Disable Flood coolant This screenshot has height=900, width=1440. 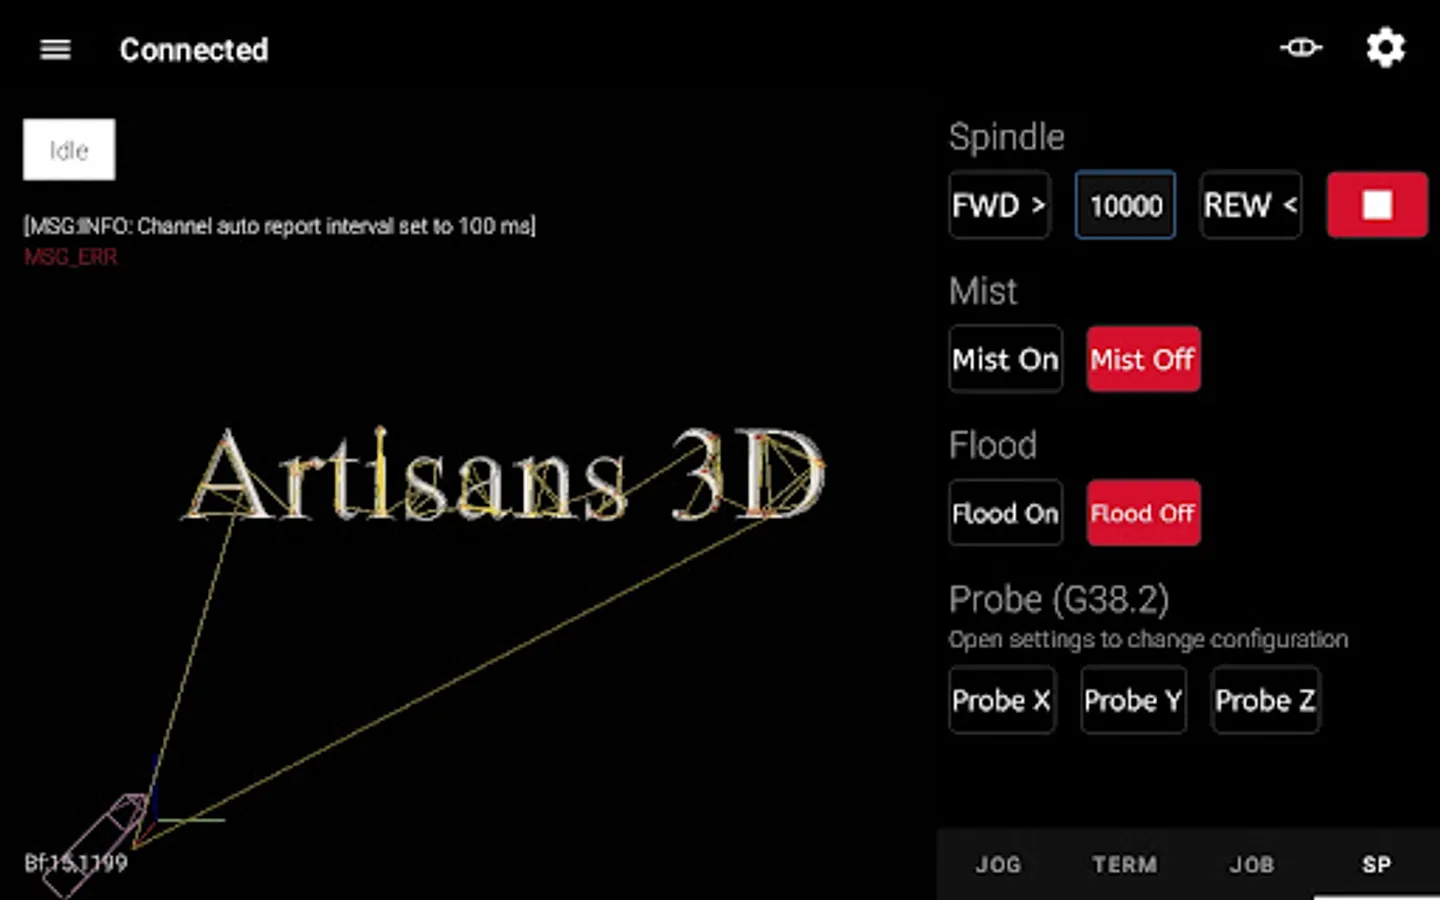pos(1143,513)
